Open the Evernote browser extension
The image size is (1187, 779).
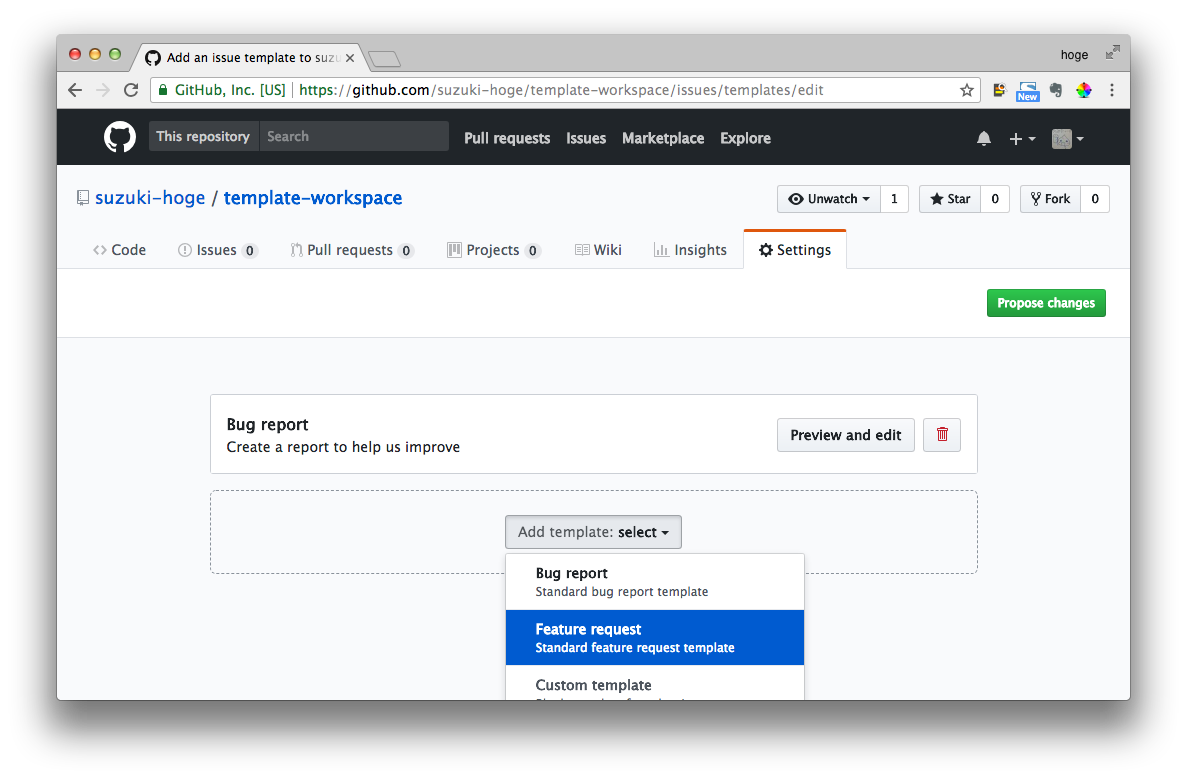pyautogui.click(x=1055, y=90)
